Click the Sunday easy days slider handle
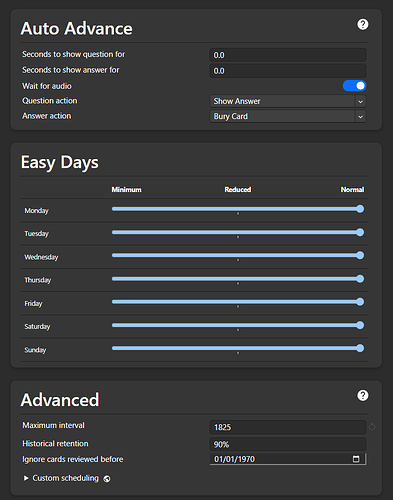Image resolution: width=393 pixels, height=500 pixels. click(x=360, y=348)
